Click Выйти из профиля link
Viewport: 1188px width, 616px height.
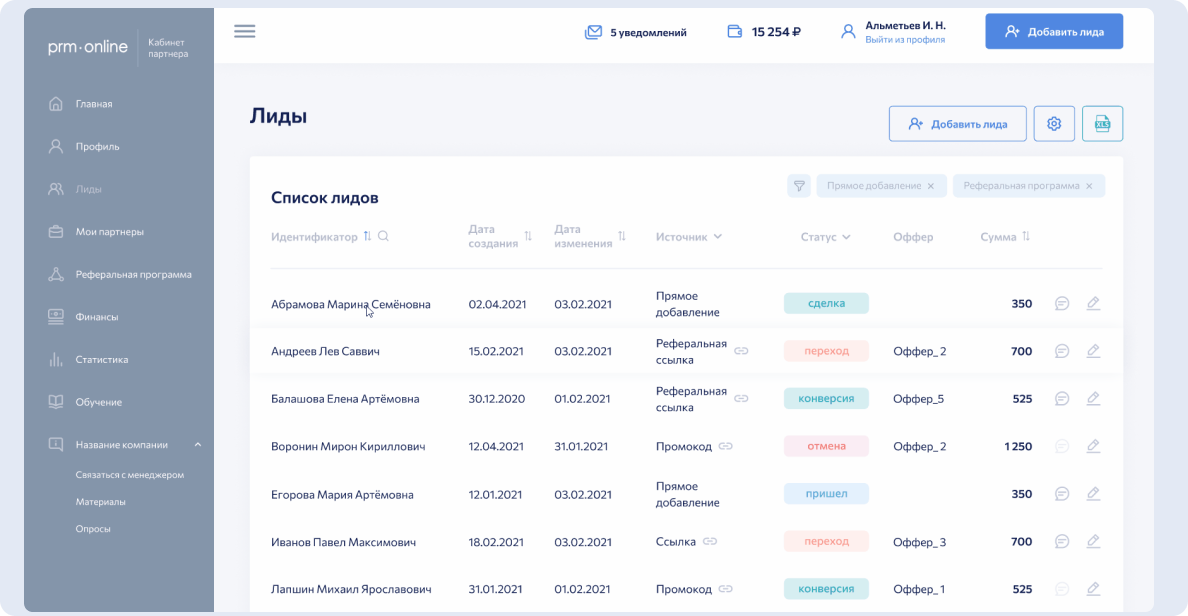tap(904, 40)
